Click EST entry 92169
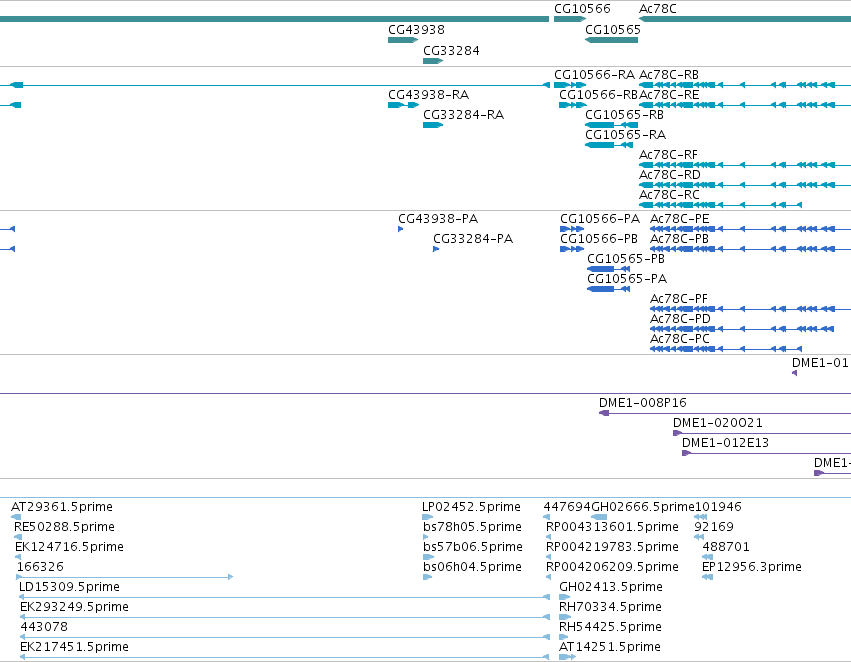 pyautogui.click(x=714, y=527)
